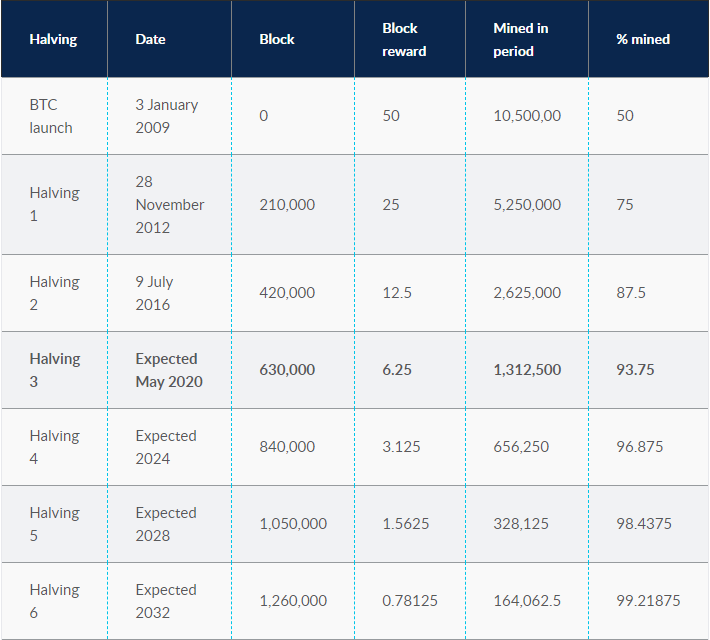Select the "1,260,000" block cell
710x640 pixels.
click(x=293, y=601)
